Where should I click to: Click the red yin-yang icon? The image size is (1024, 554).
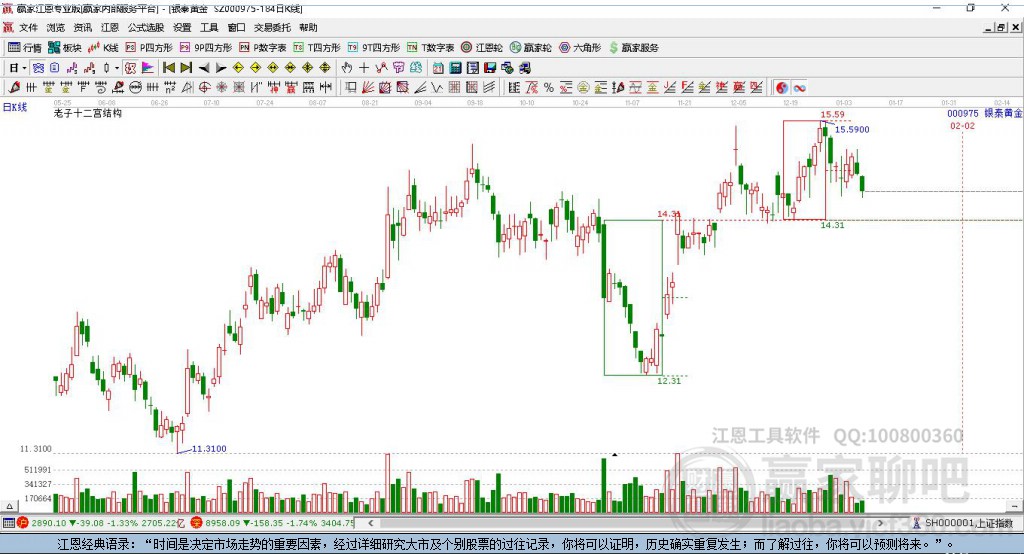[782, 88]
